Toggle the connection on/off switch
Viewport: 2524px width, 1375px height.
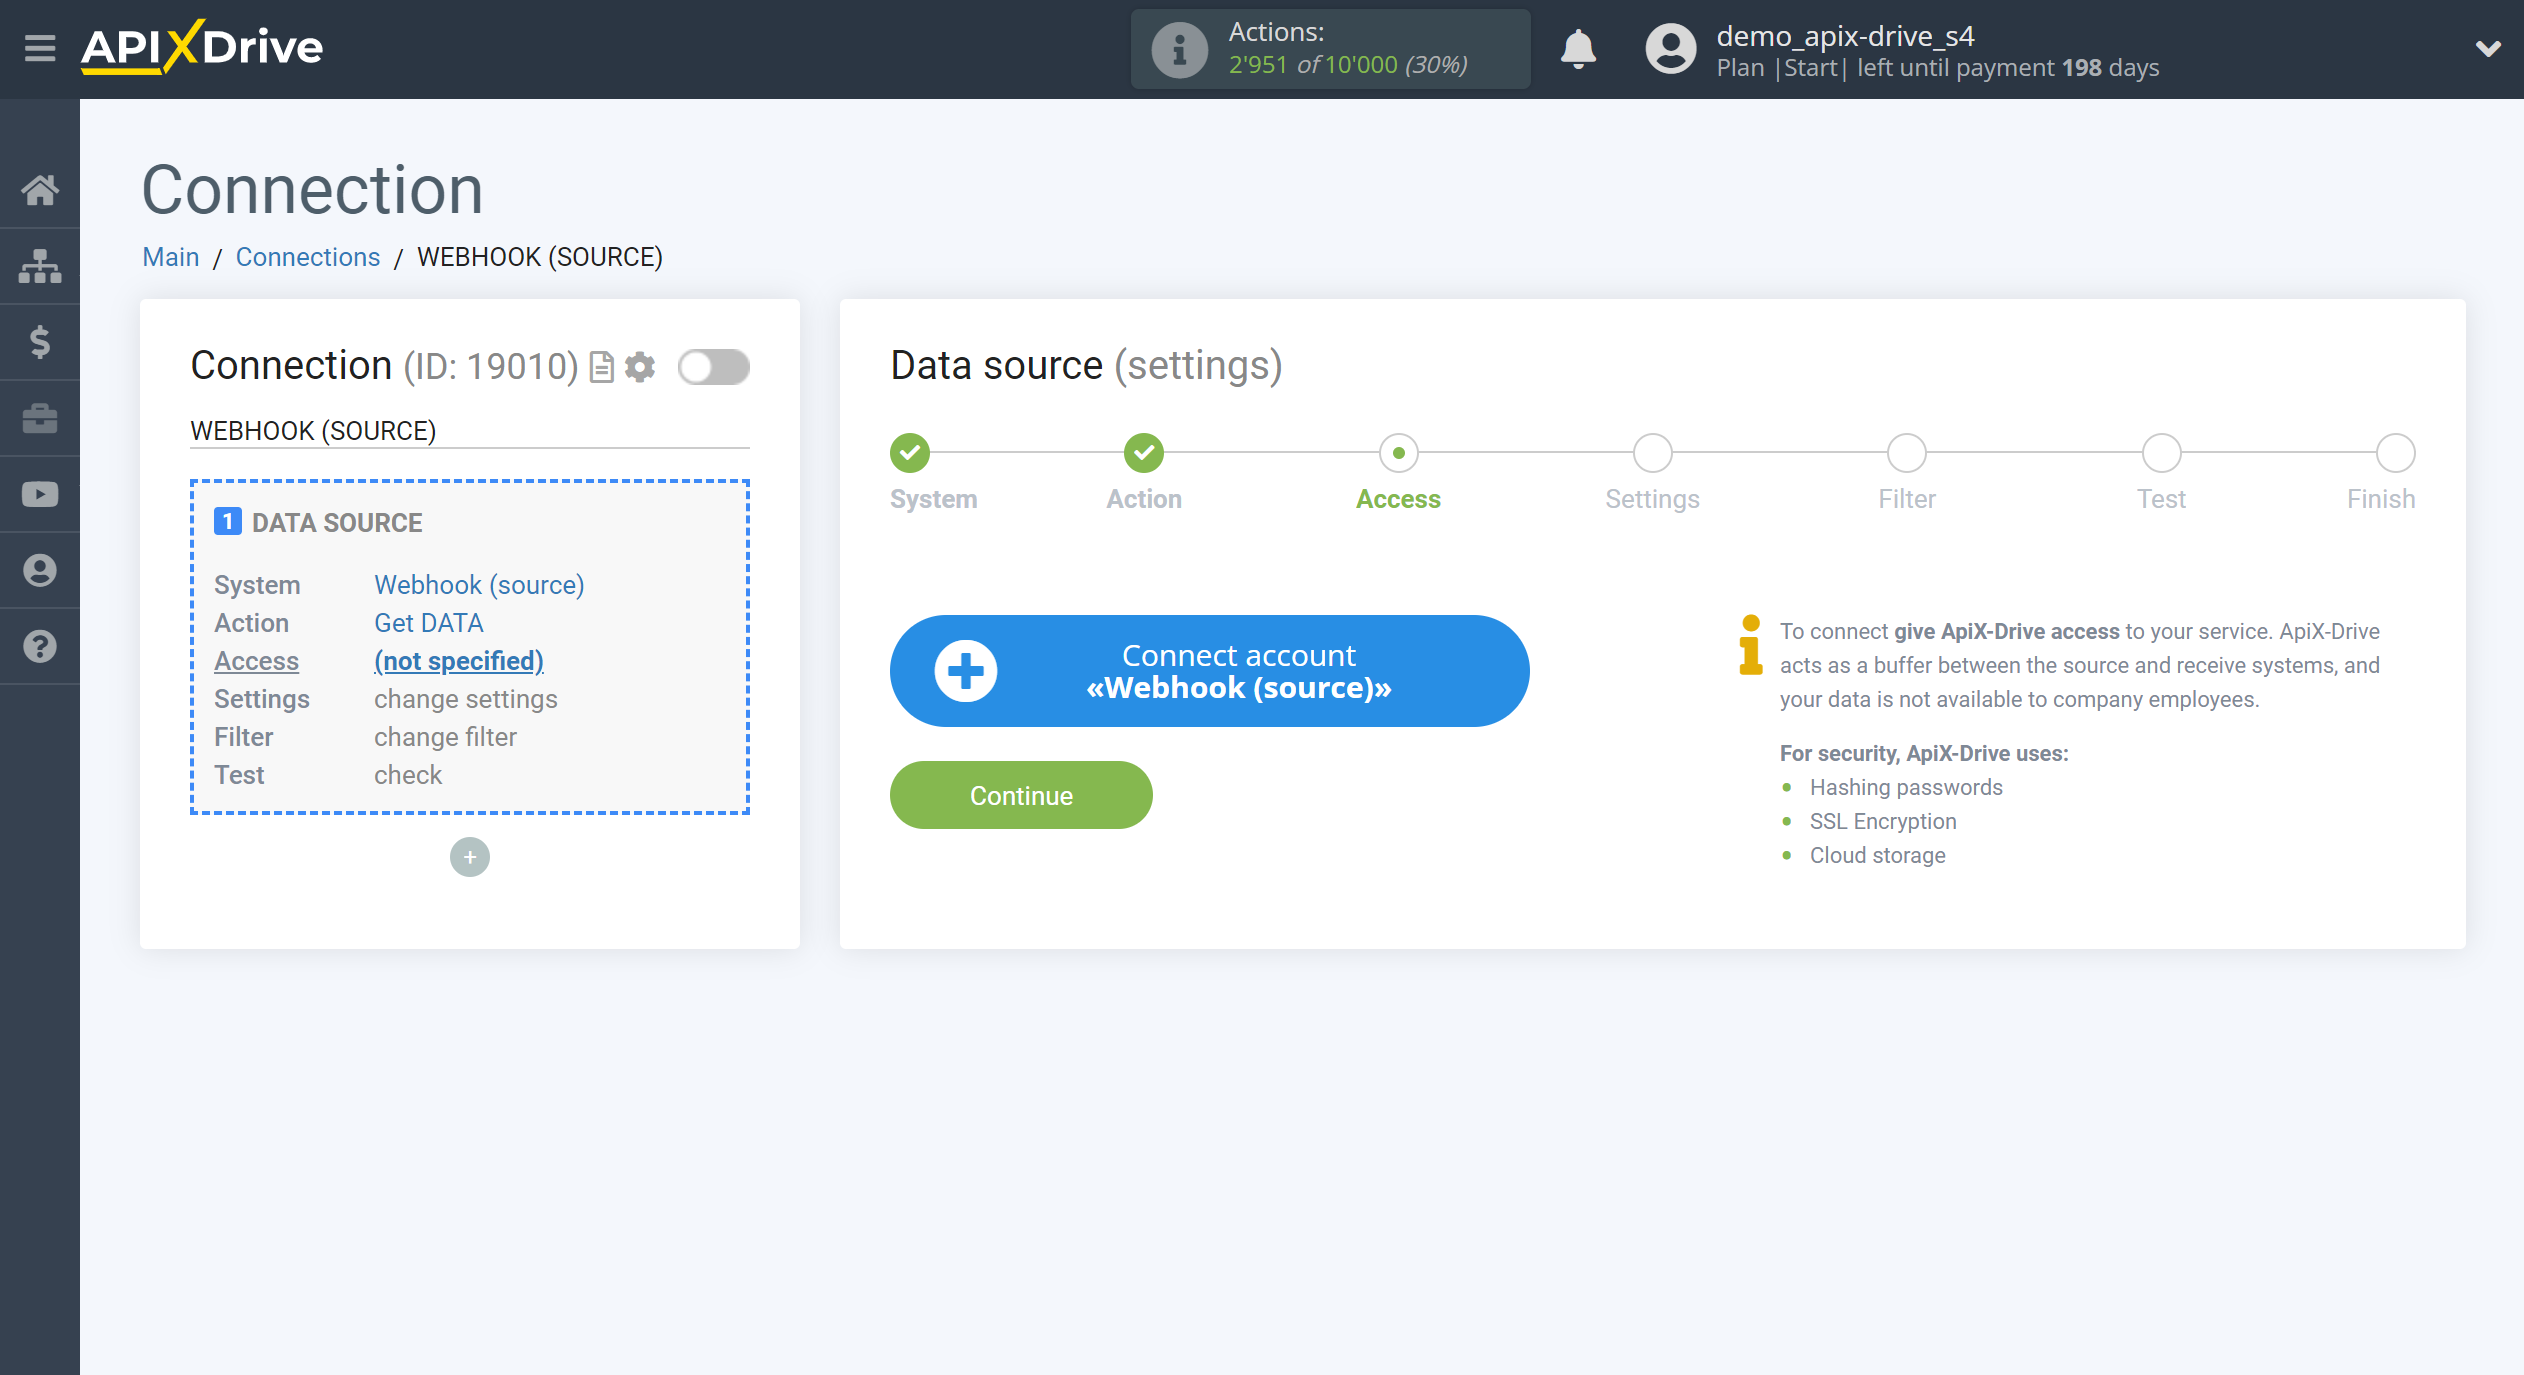point(714,367)
